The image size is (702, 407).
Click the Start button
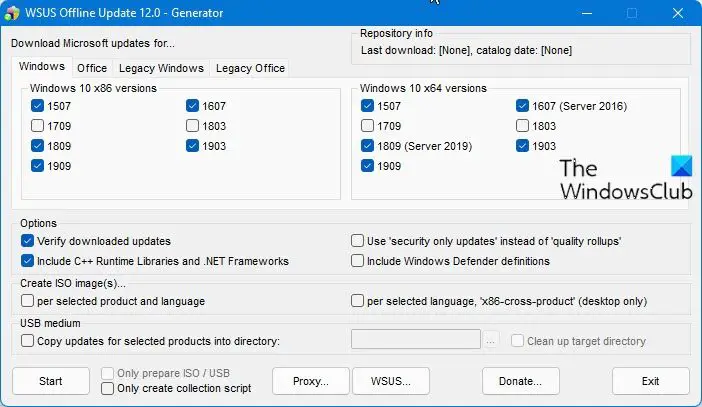point(51,381)
